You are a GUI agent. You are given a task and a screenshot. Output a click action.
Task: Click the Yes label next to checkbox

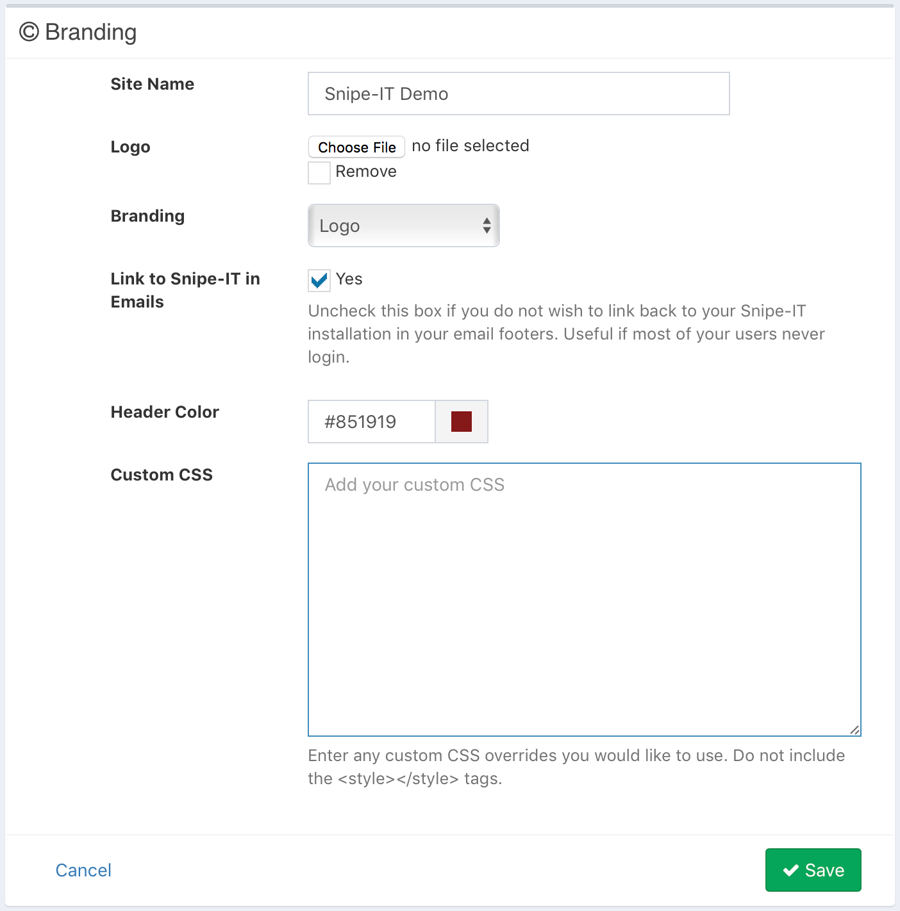coord(349,279)
